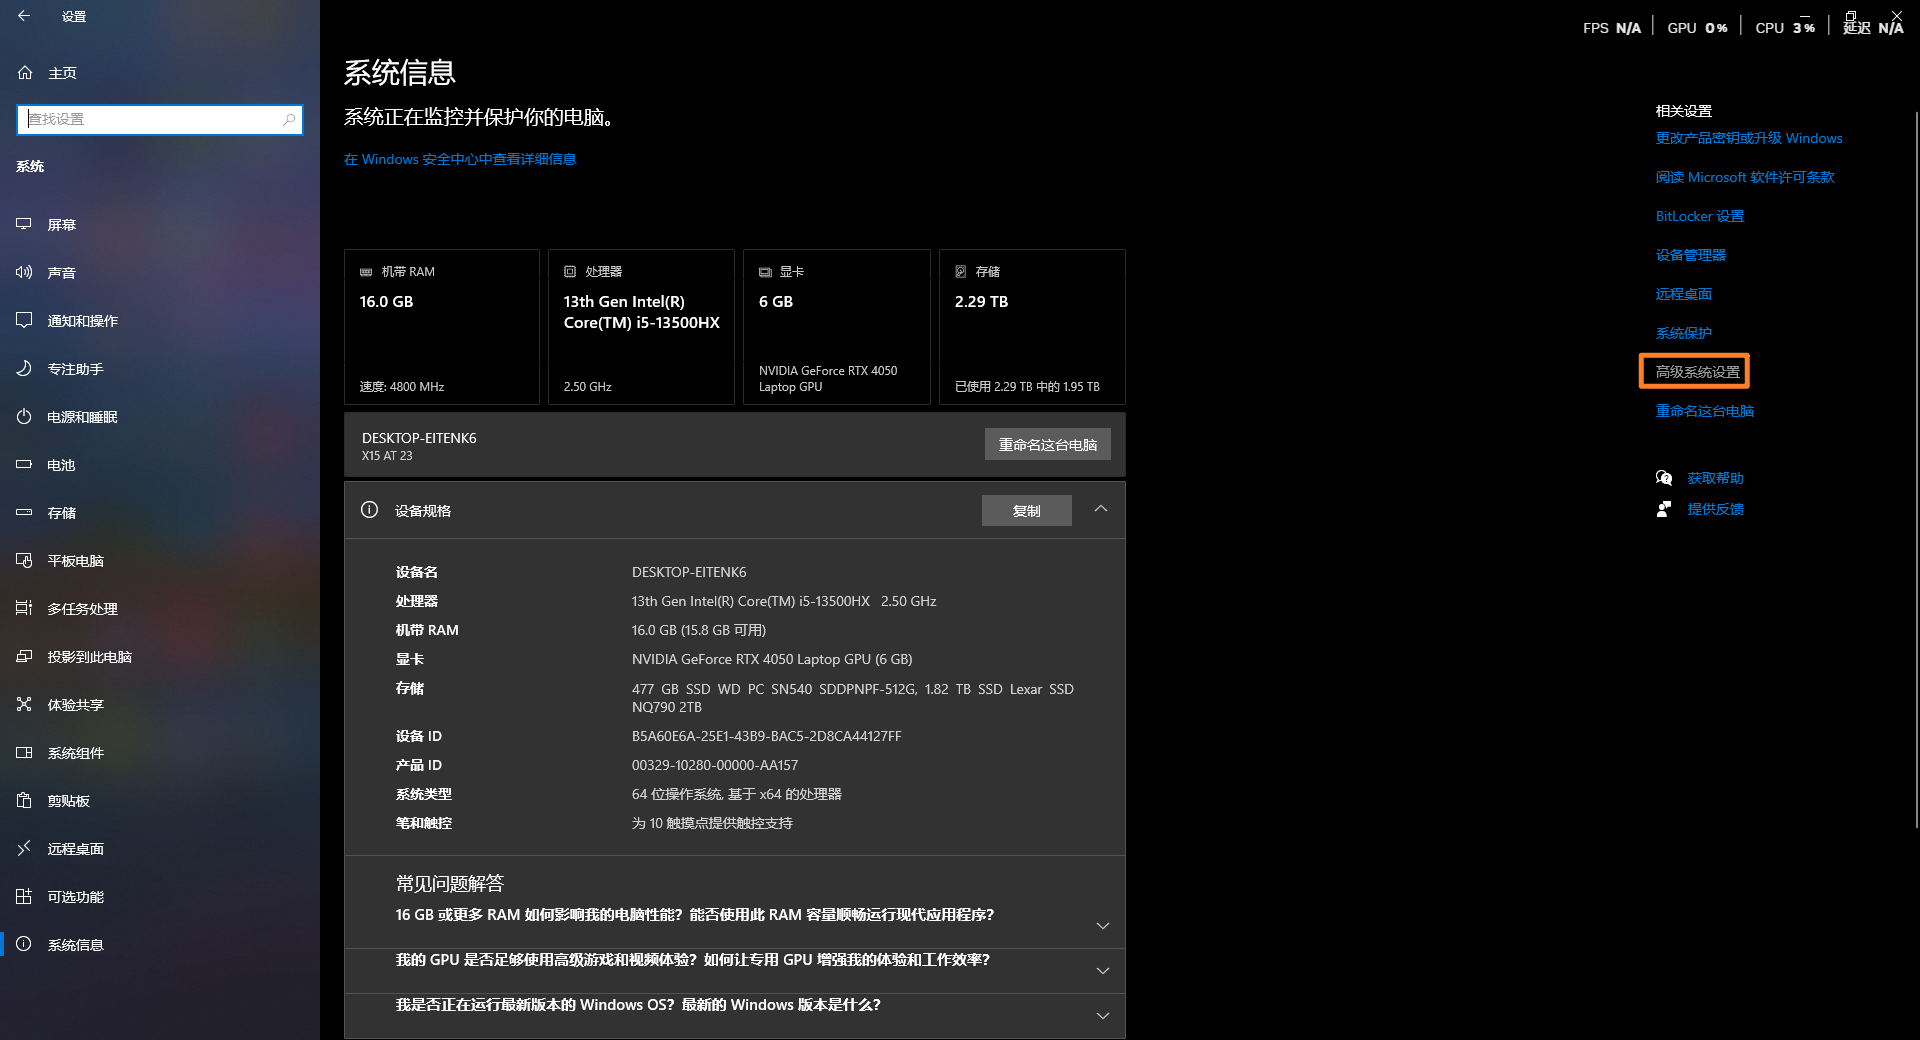The width and height of the screenshot is (1920, 1040).
Task: Close the Settings window with the X
Action: point(1897,15)
